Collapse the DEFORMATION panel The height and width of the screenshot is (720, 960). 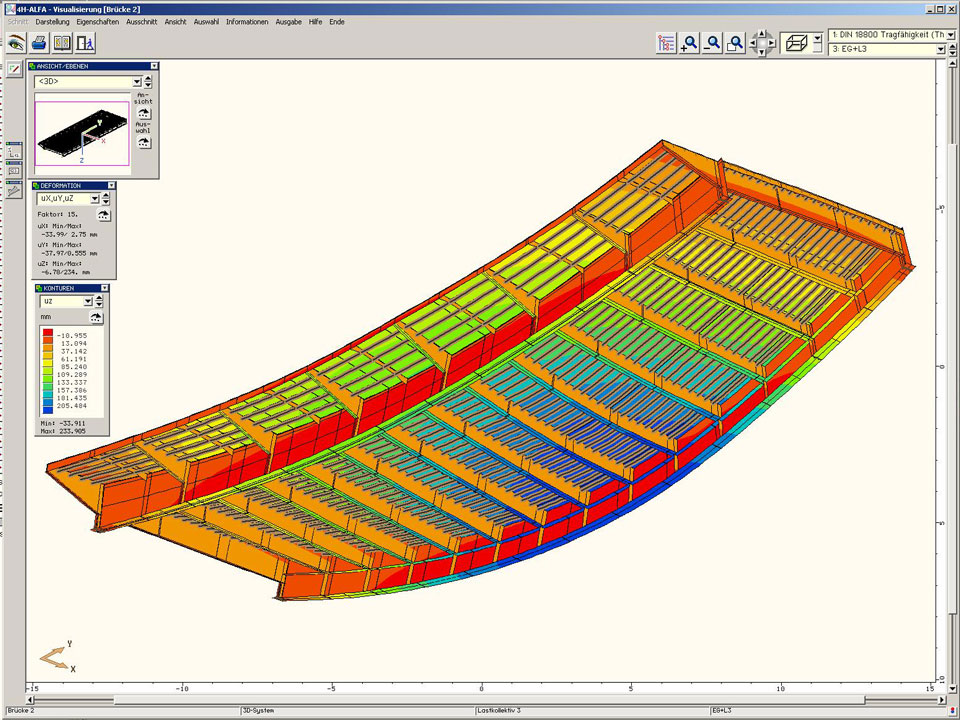point(111,185)
